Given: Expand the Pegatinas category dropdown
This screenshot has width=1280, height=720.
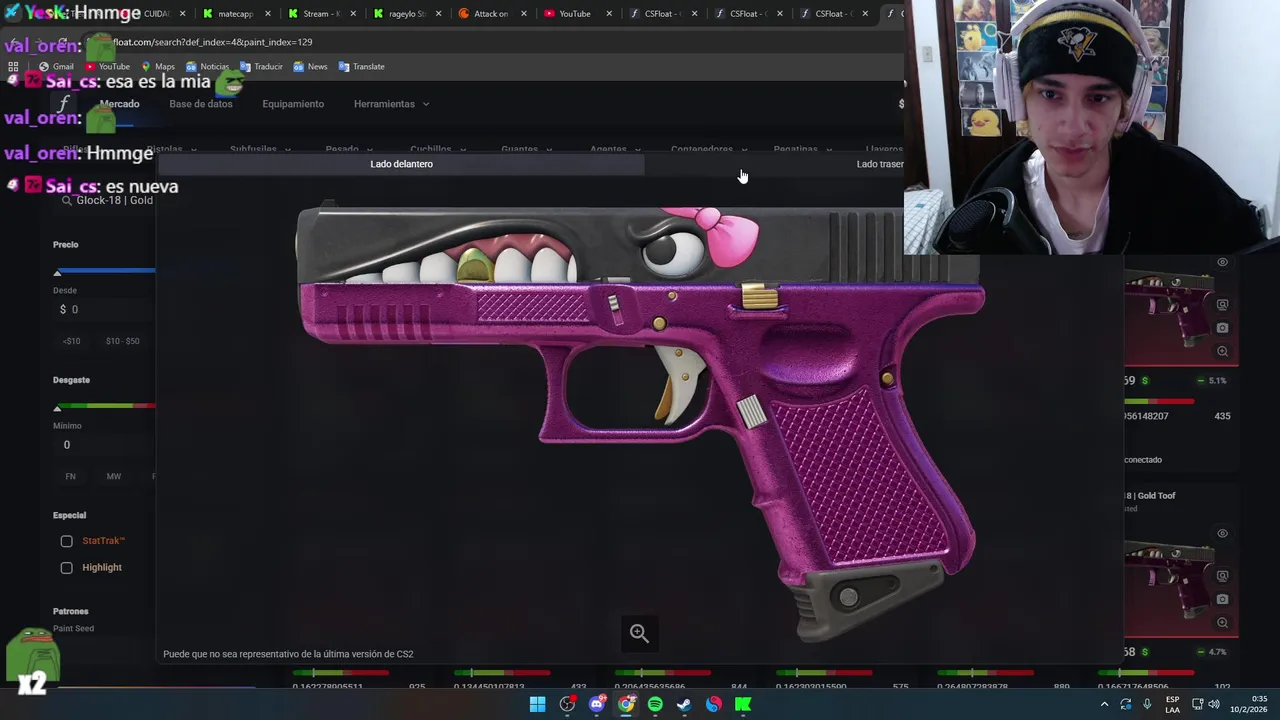Looking at the screenshot, I should (802, 149).
